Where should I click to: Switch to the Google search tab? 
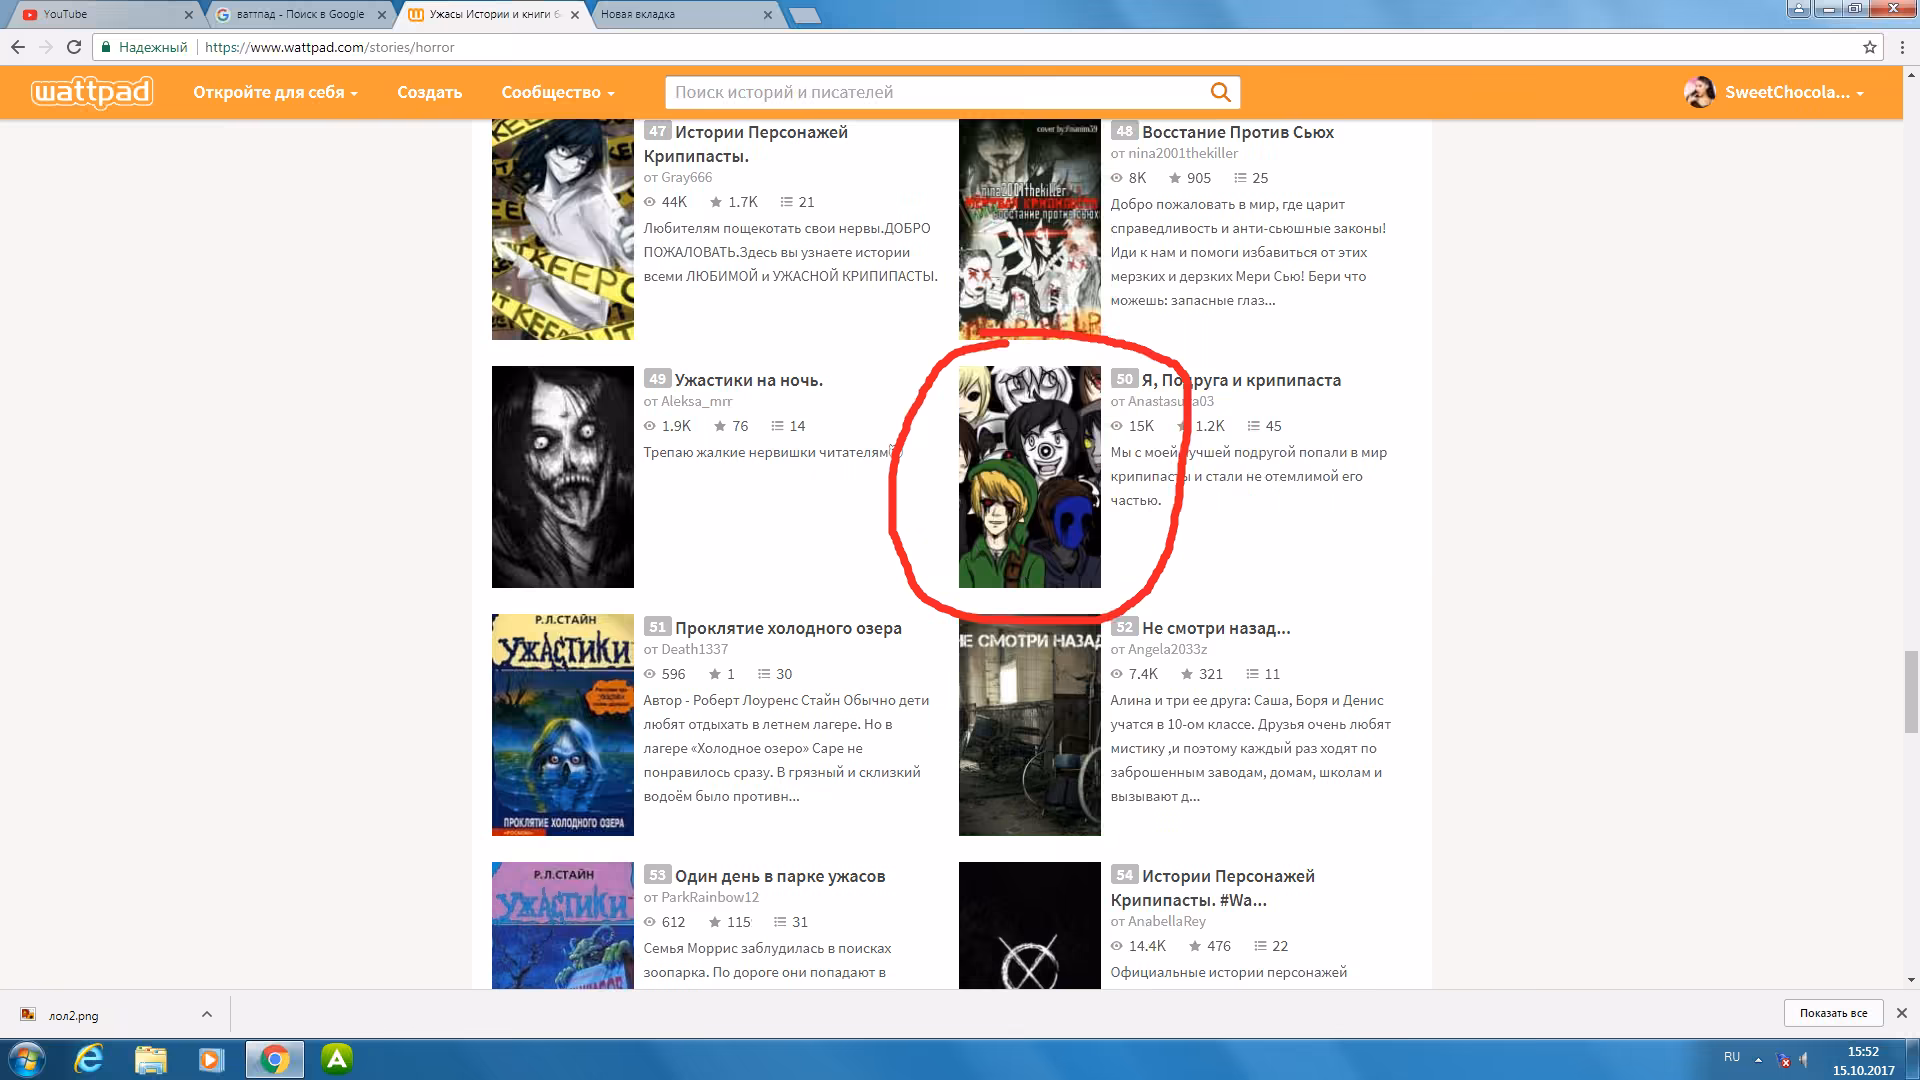pos(299,15)
